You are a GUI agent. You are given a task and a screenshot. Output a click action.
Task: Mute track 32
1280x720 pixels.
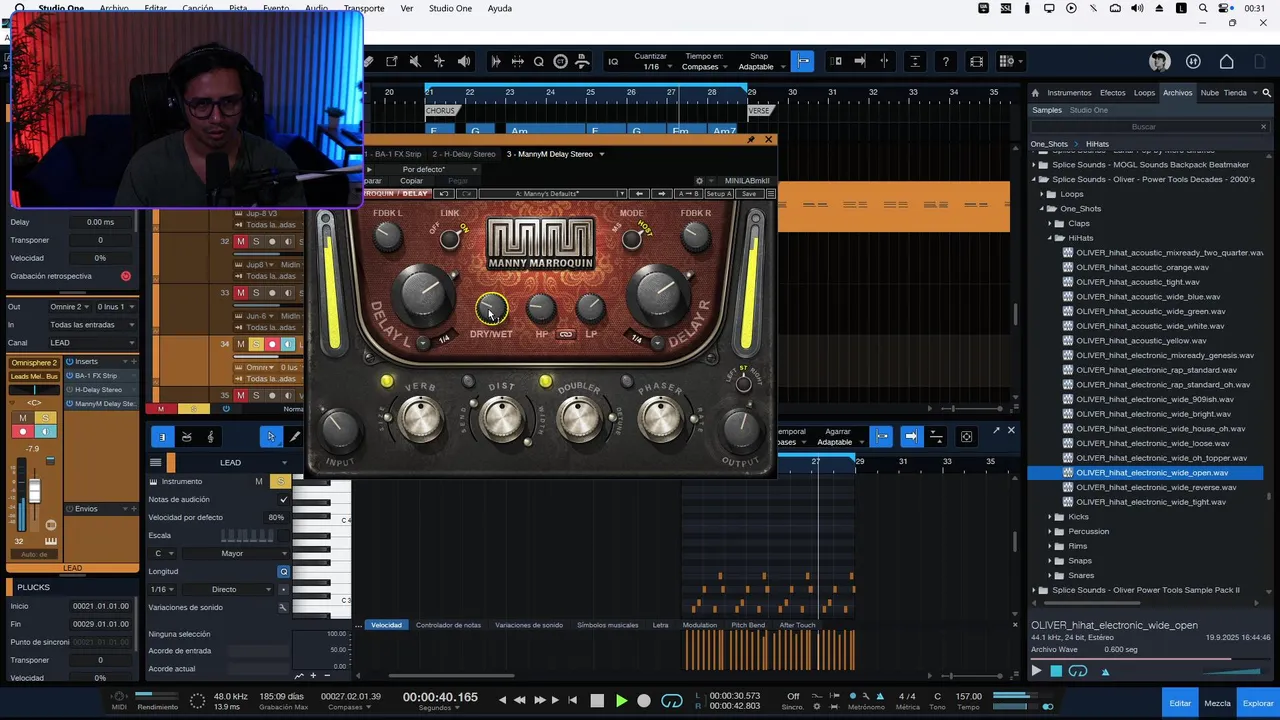pos(240,242)
